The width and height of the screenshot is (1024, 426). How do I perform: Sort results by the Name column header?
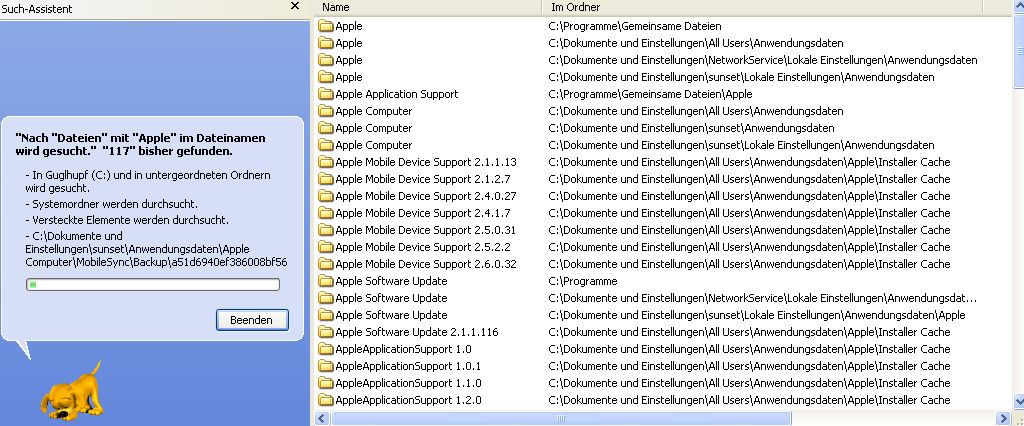(x=431, y=7)
